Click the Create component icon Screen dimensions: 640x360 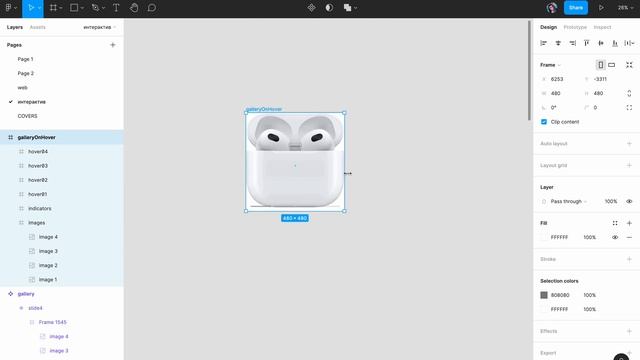(311, 8)
